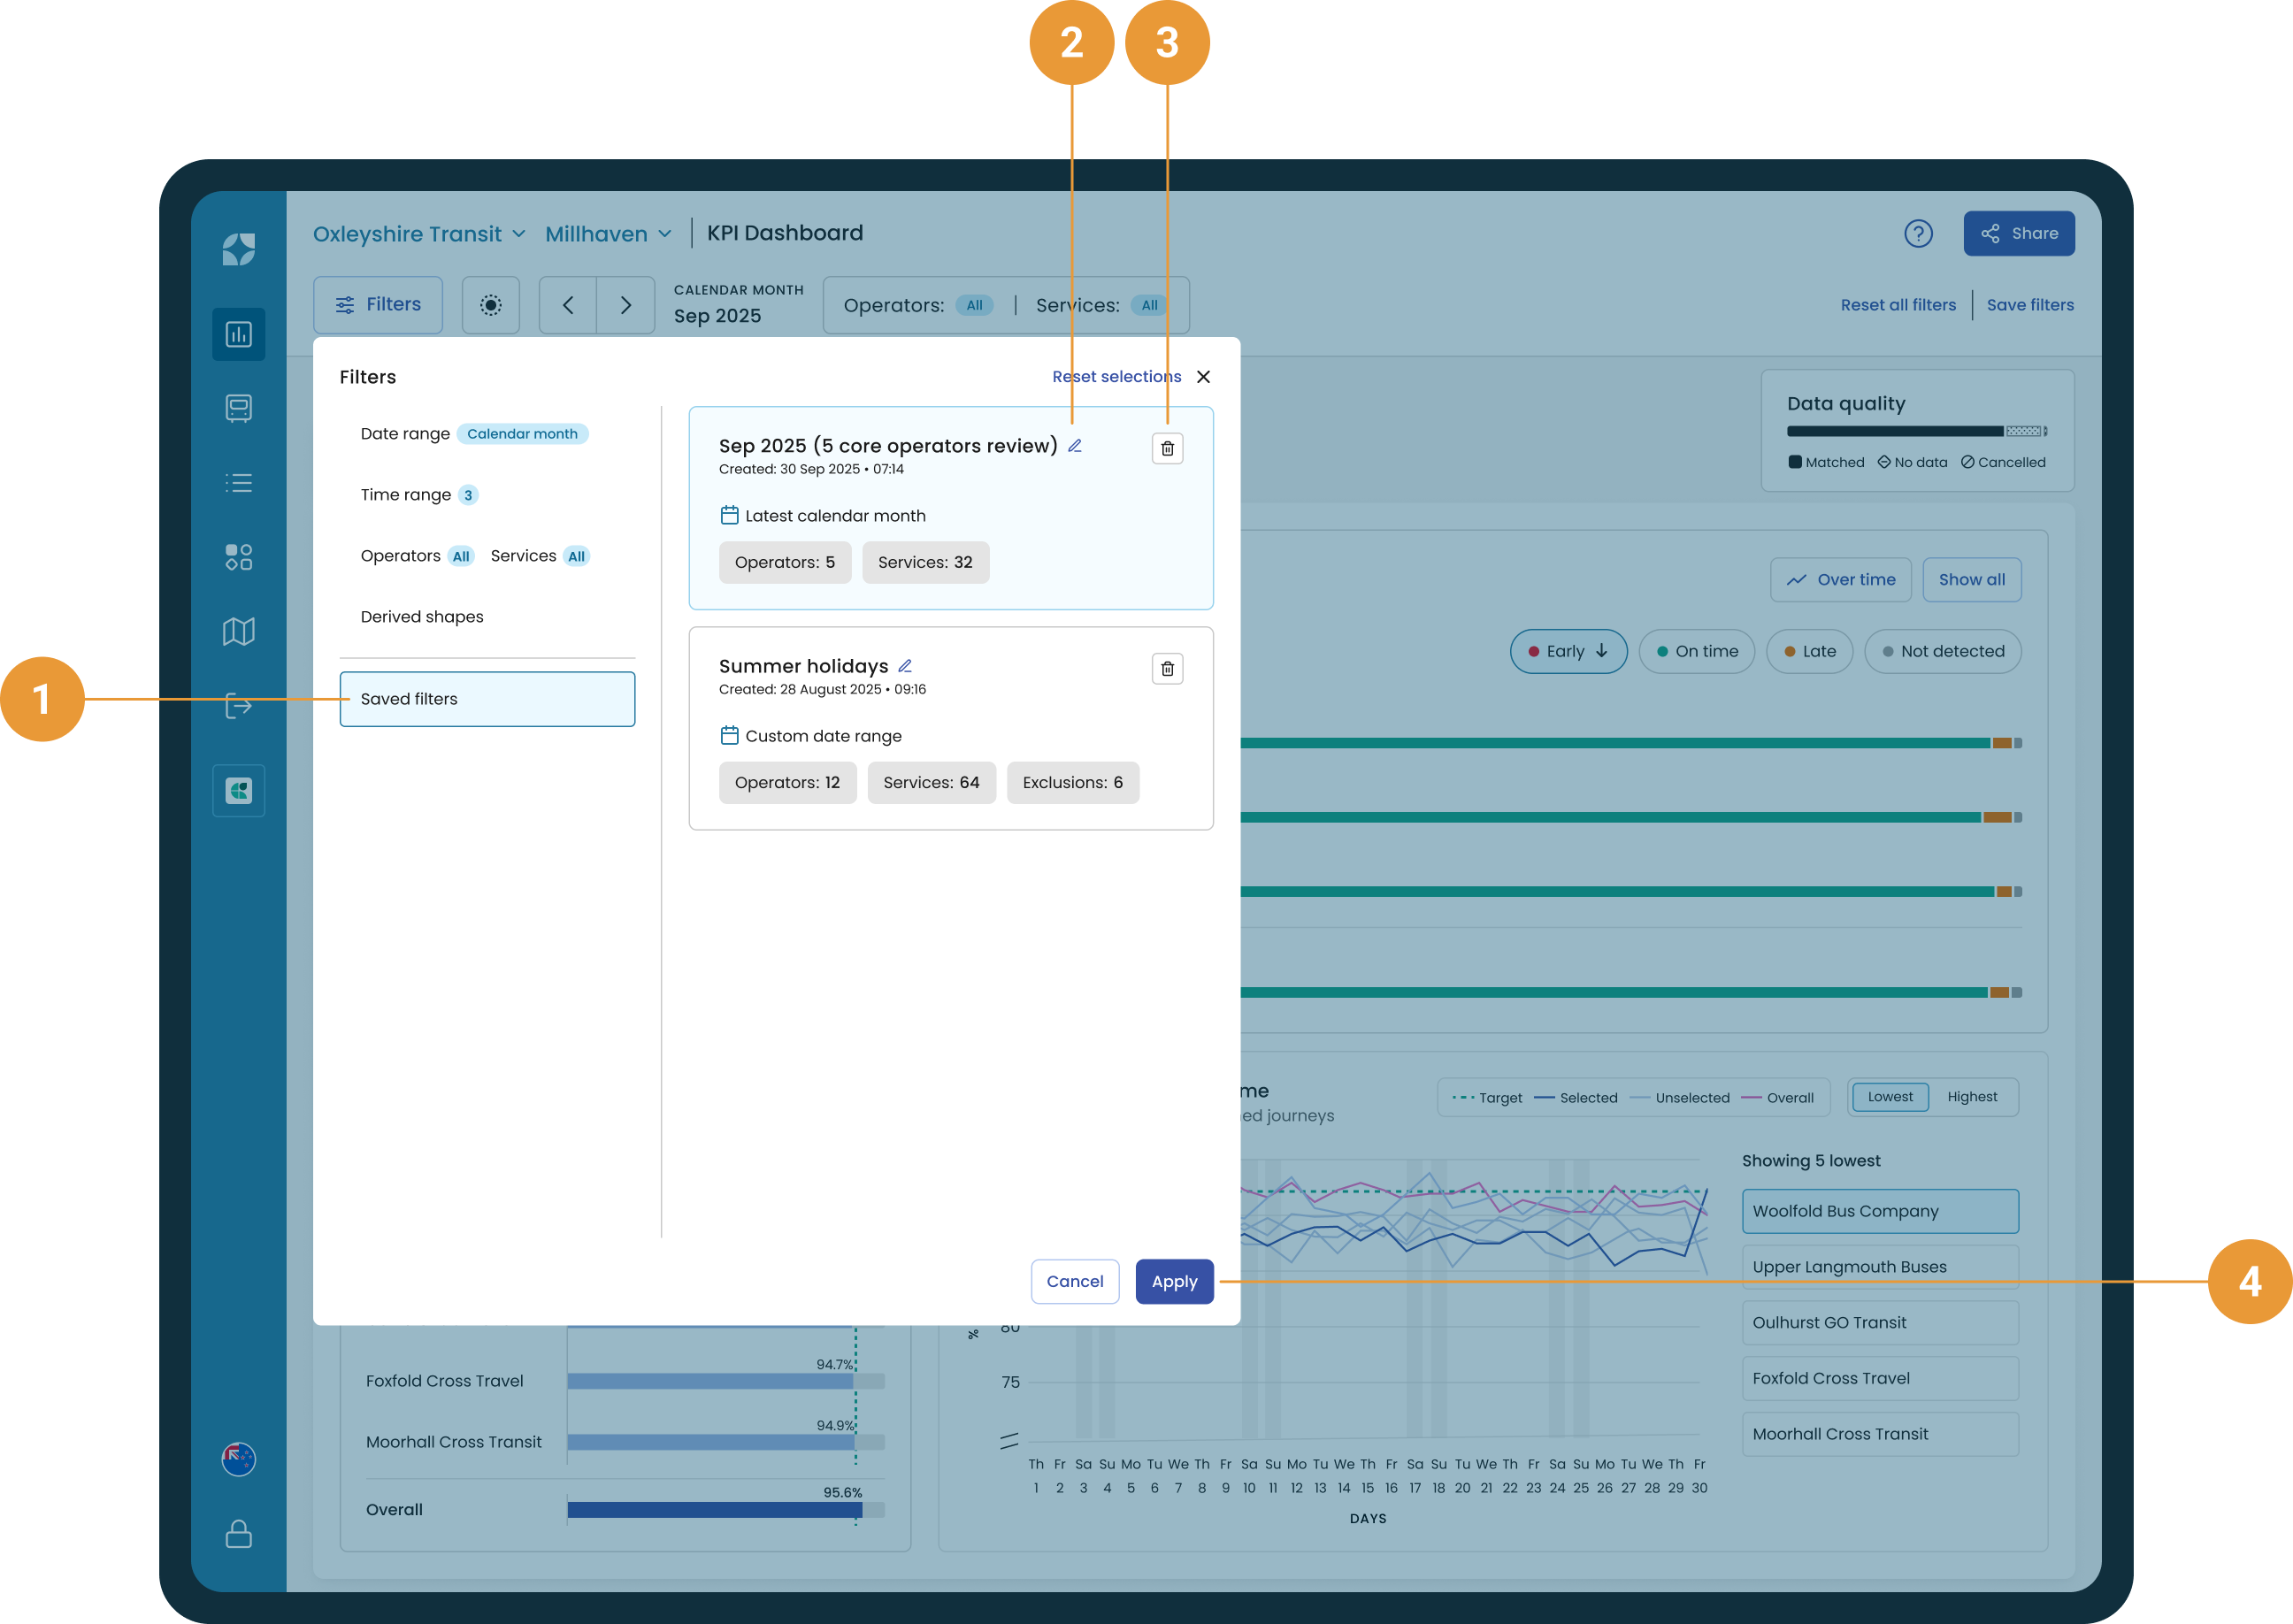2293x1624 pixels.
Task: Rename the Sep 2025 core operators filter
Action: click(1075, 446)
